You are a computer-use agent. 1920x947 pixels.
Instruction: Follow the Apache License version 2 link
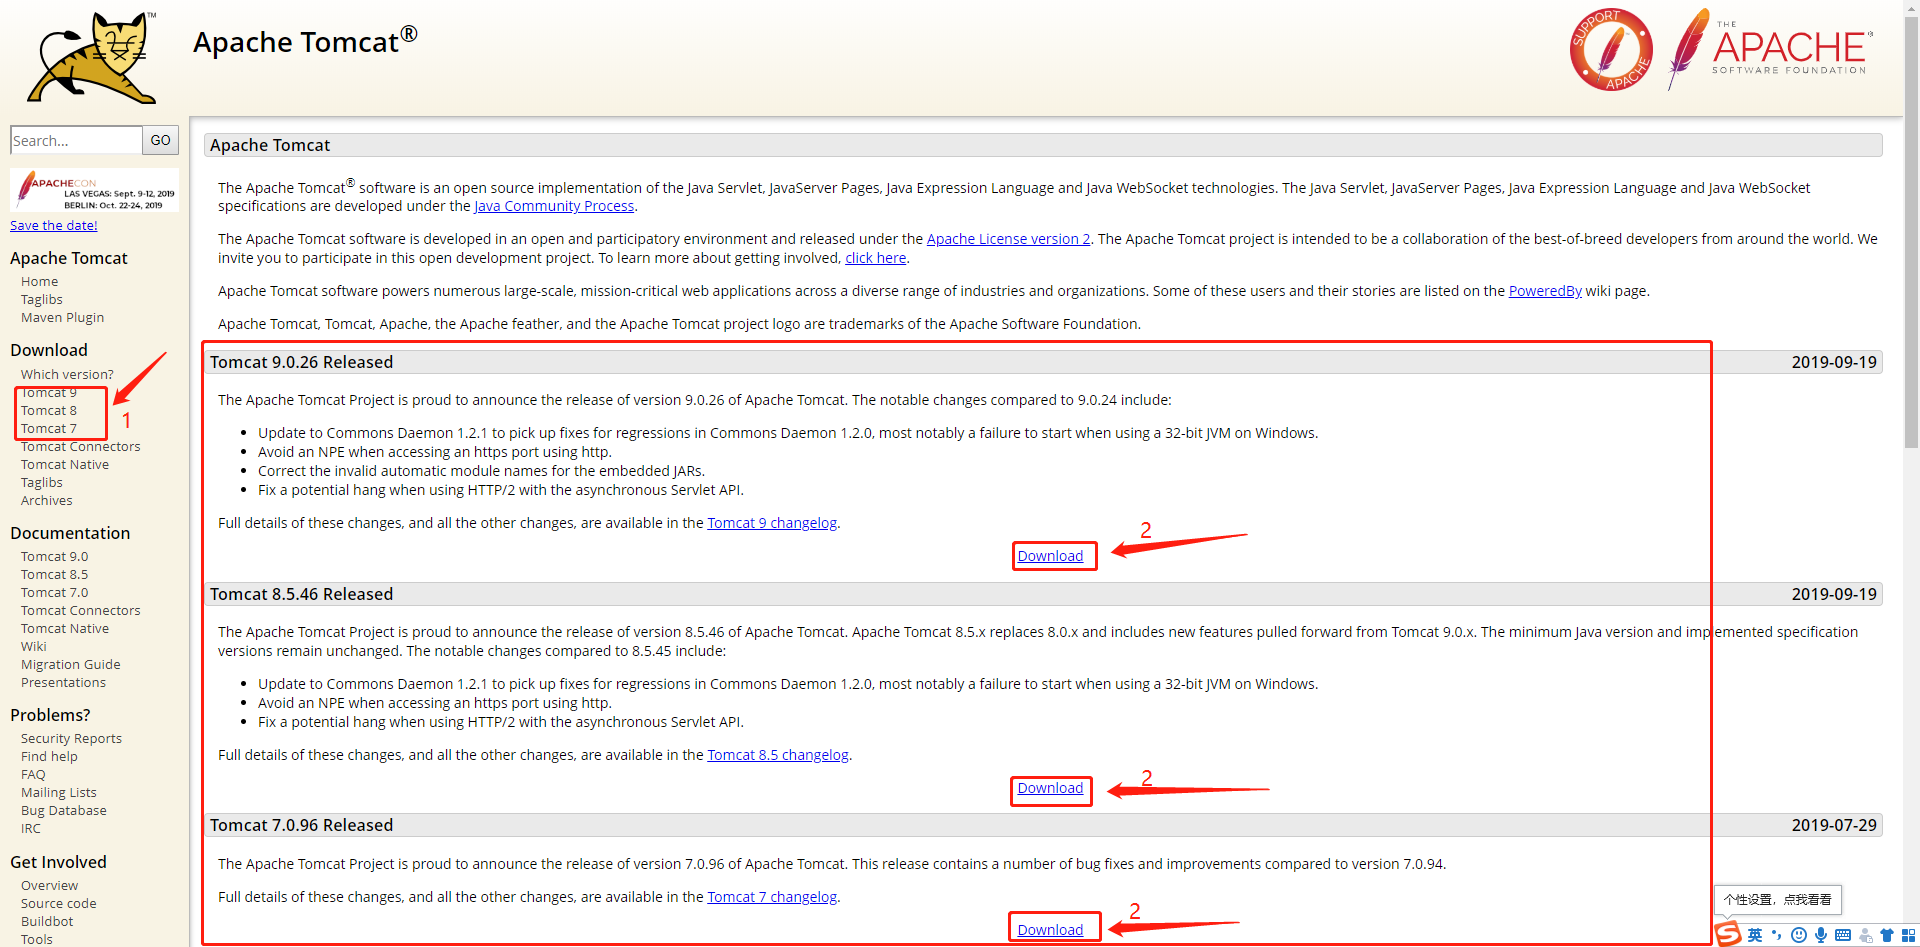click(x=1008, y=239)
